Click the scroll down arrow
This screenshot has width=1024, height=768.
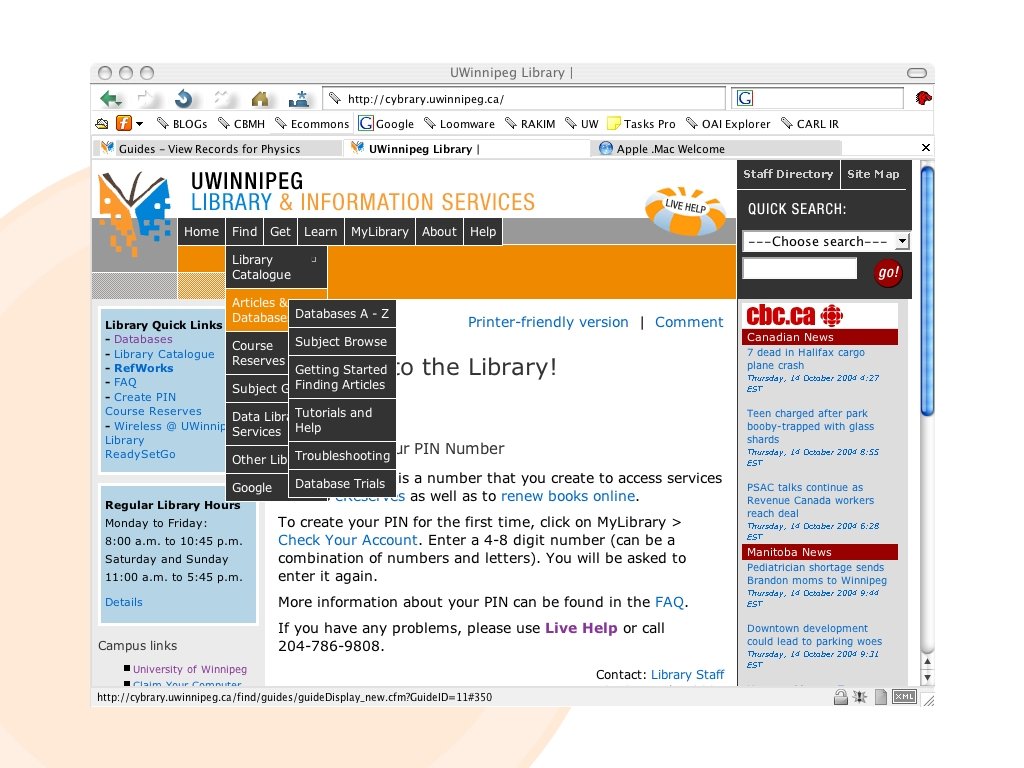[x=927, y=678]
